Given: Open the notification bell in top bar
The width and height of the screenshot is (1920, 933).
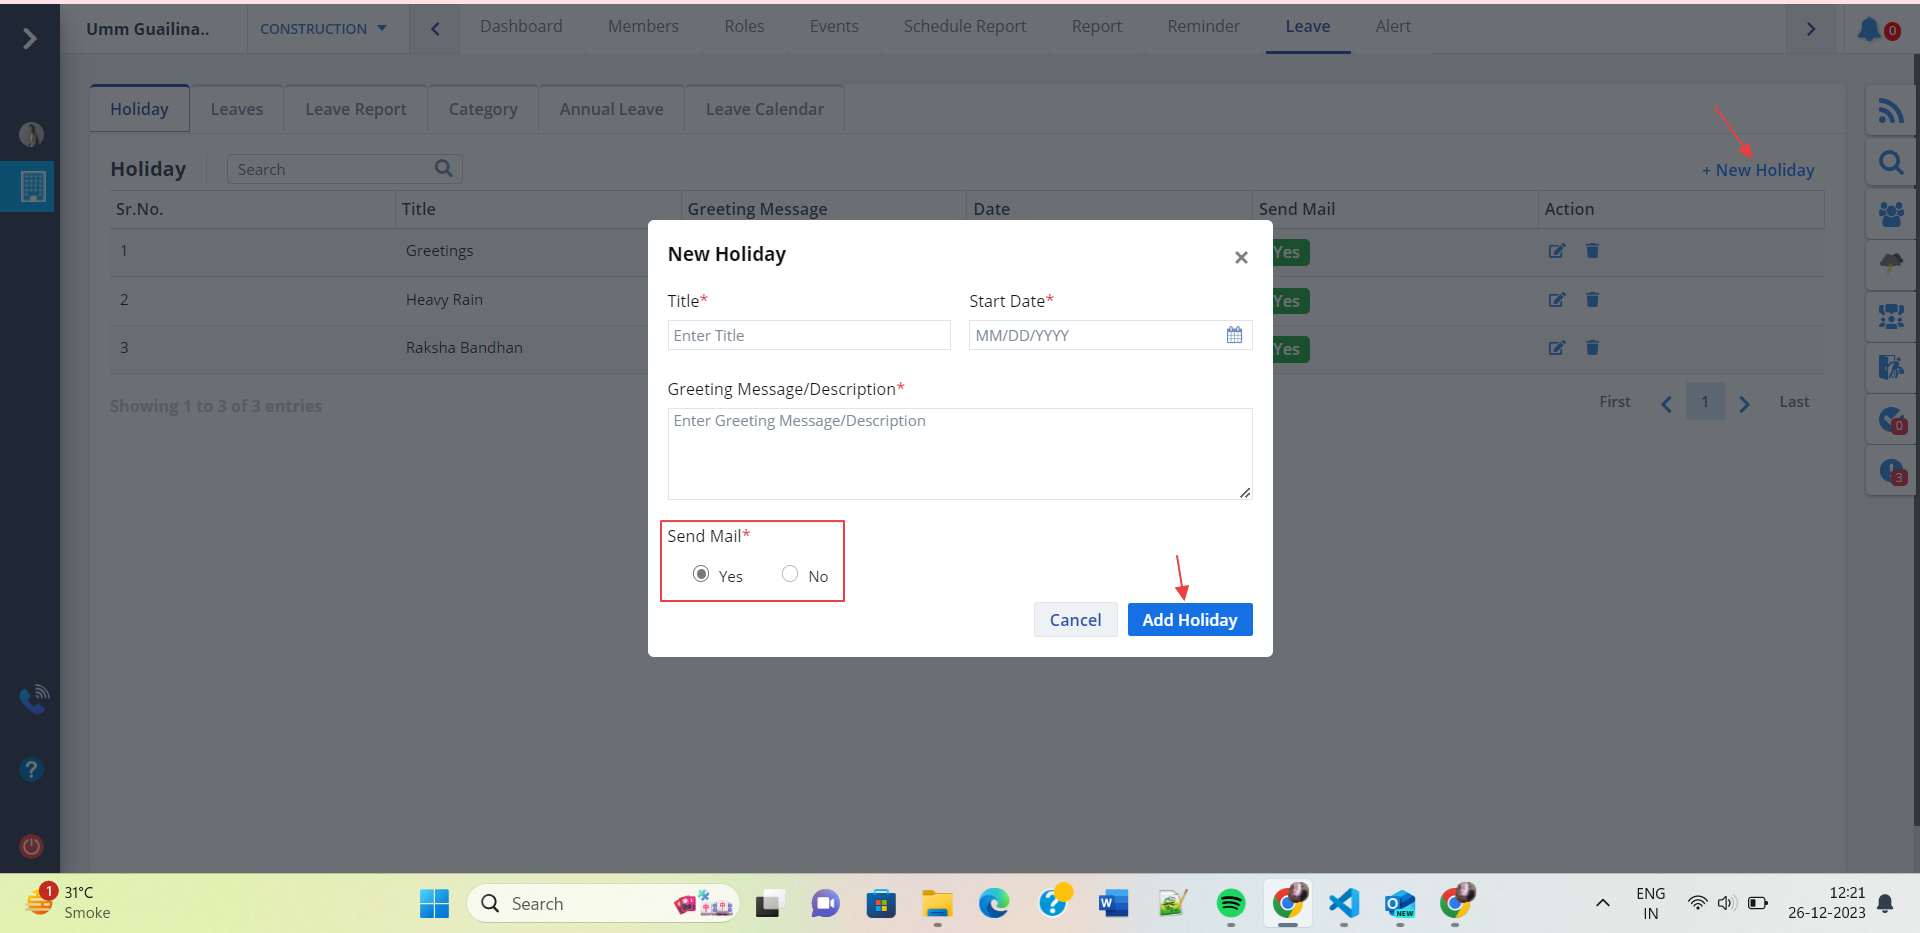Looking at the screenshot, I should pyautogui.click(x=1868, y=29).
